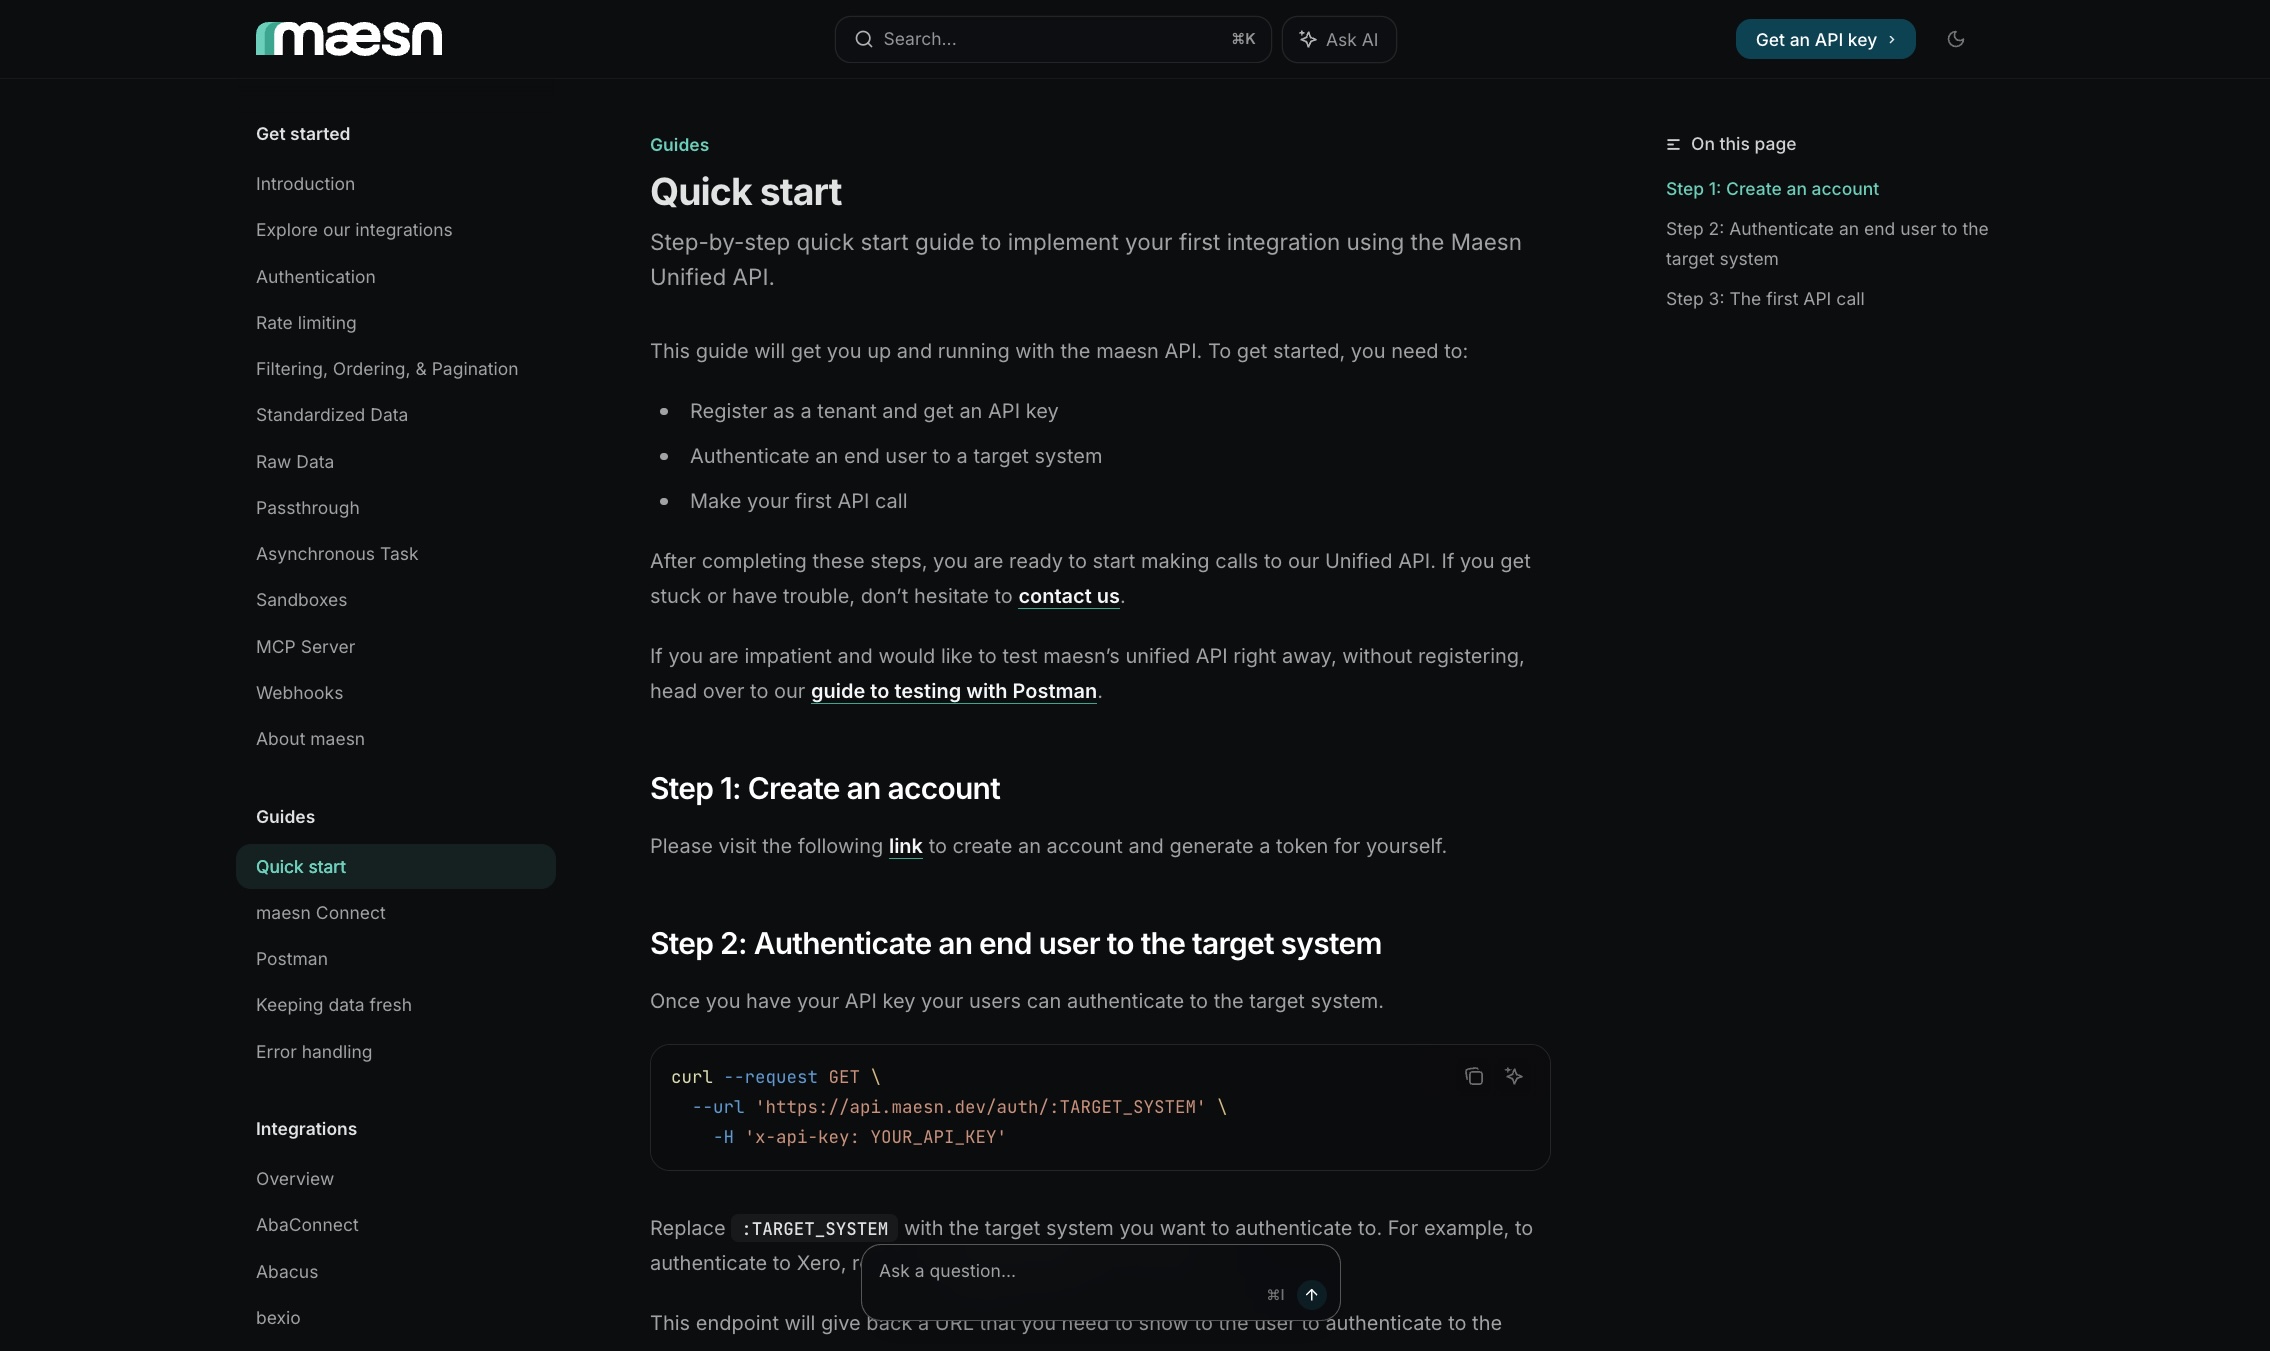
Task: Open the Abacus integration page
Action: [286, 1272]
